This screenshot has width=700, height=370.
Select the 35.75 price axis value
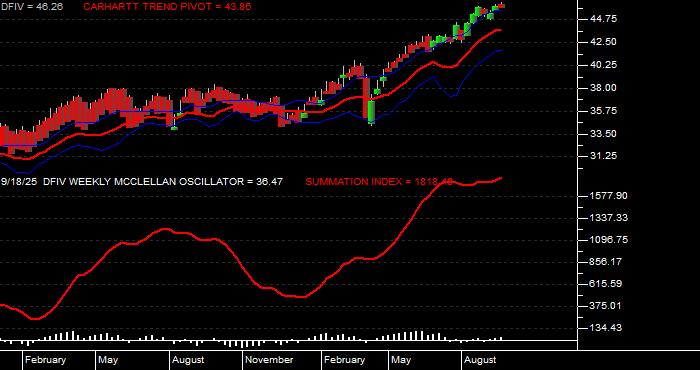(603, 111)
